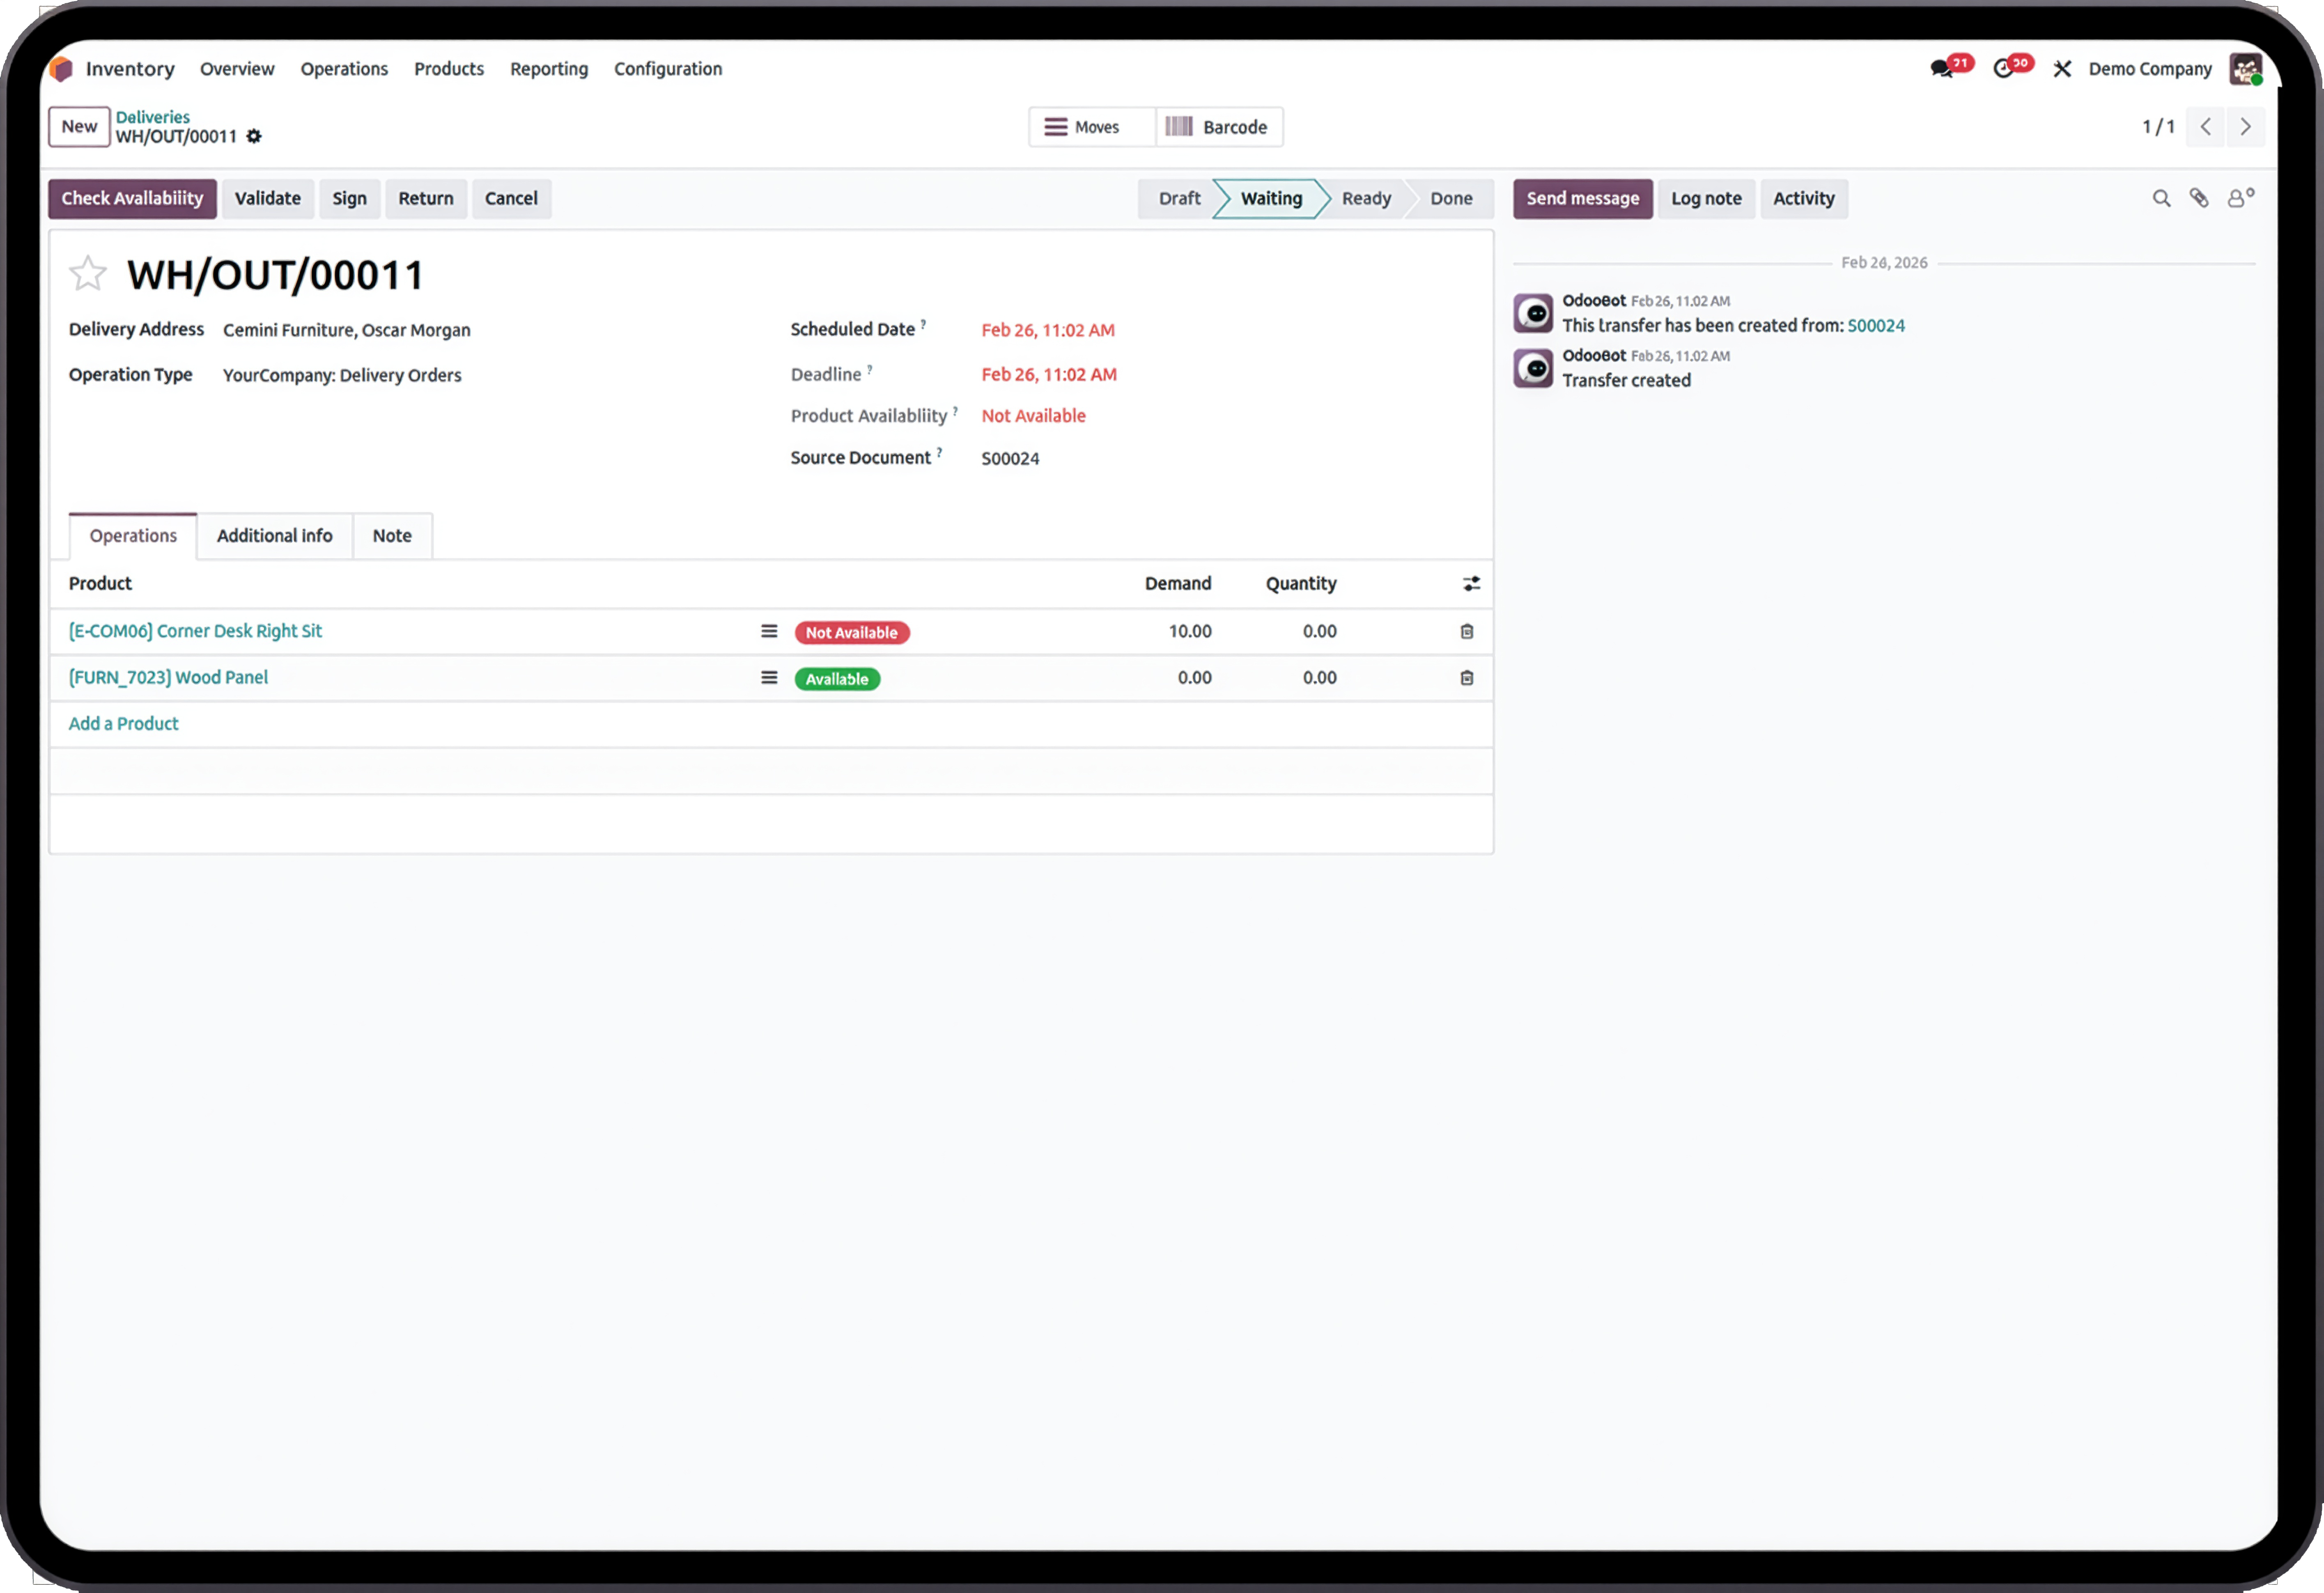Screen dimensions: 2324x1593
Task: Switch to the Additional info tab
Action: (275, 536)
